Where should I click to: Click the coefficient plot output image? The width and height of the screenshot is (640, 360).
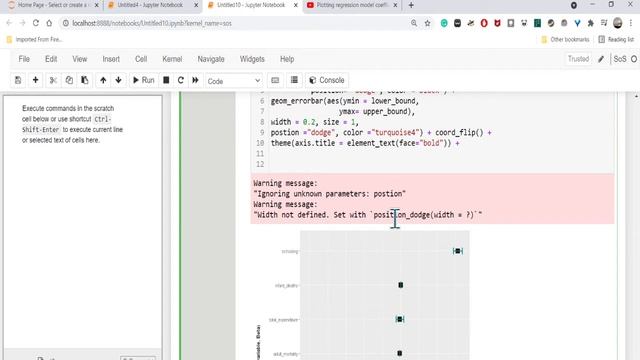(x=363, y=295)
